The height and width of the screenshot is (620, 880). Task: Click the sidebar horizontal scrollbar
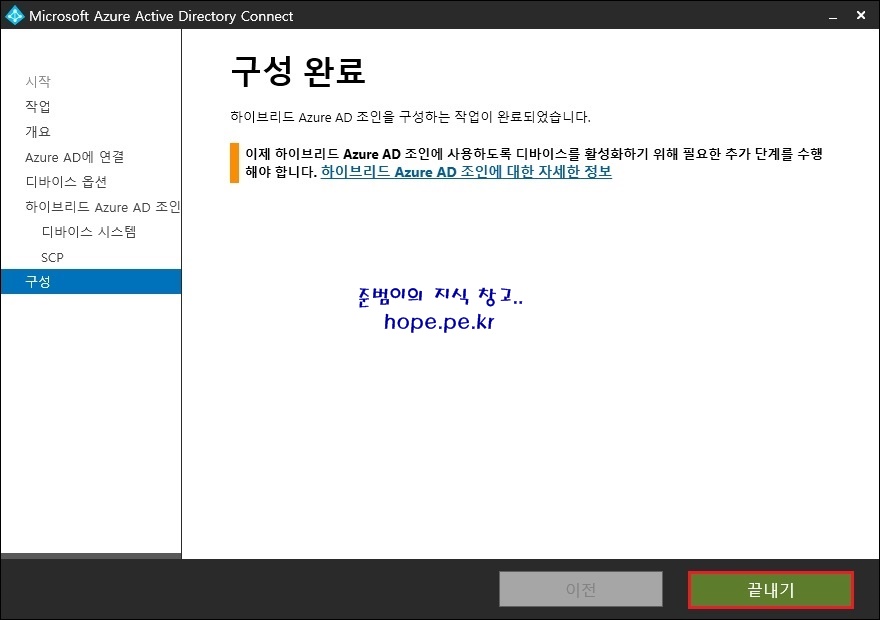(x=91, y=555)
